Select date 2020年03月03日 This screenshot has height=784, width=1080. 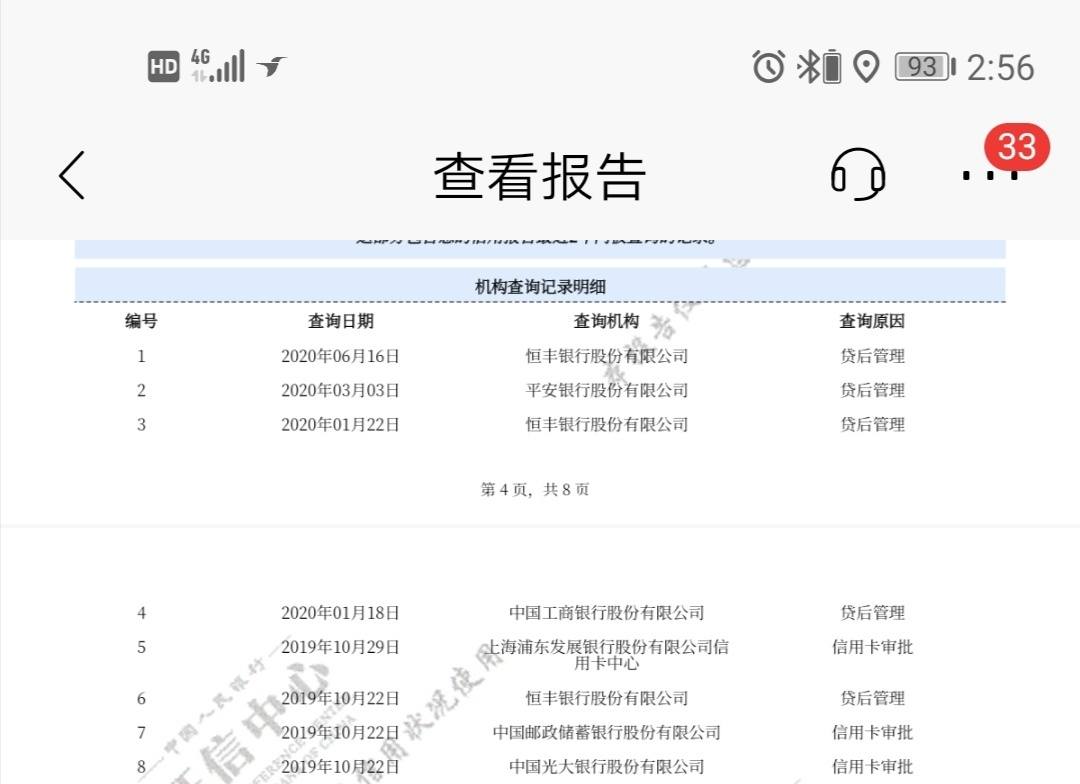(x=340, y=391)
